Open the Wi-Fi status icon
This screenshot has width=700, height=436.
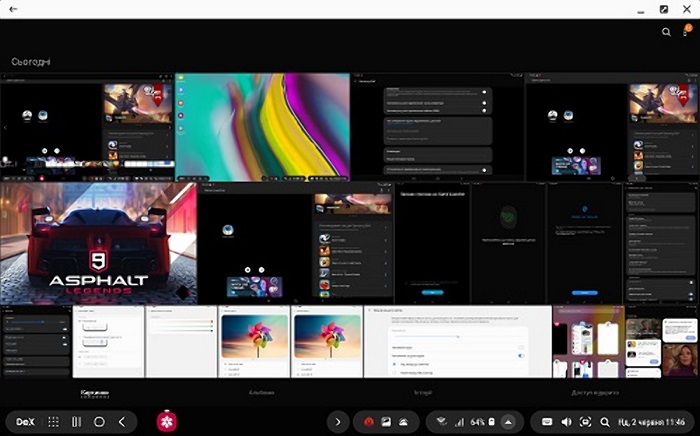point(441,422)
